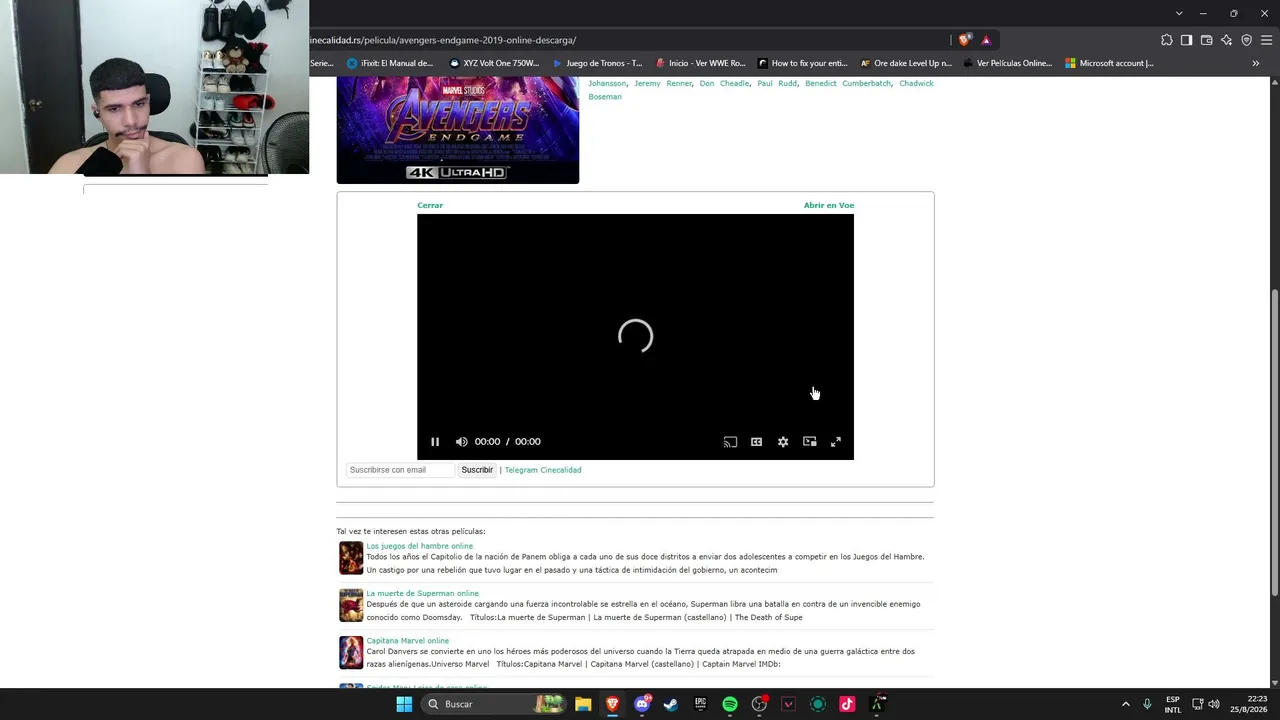Viewport: 1280px width, 720px height.
Task: Click the Avengers Endgame poster image
Action: (x=458, y=130)
